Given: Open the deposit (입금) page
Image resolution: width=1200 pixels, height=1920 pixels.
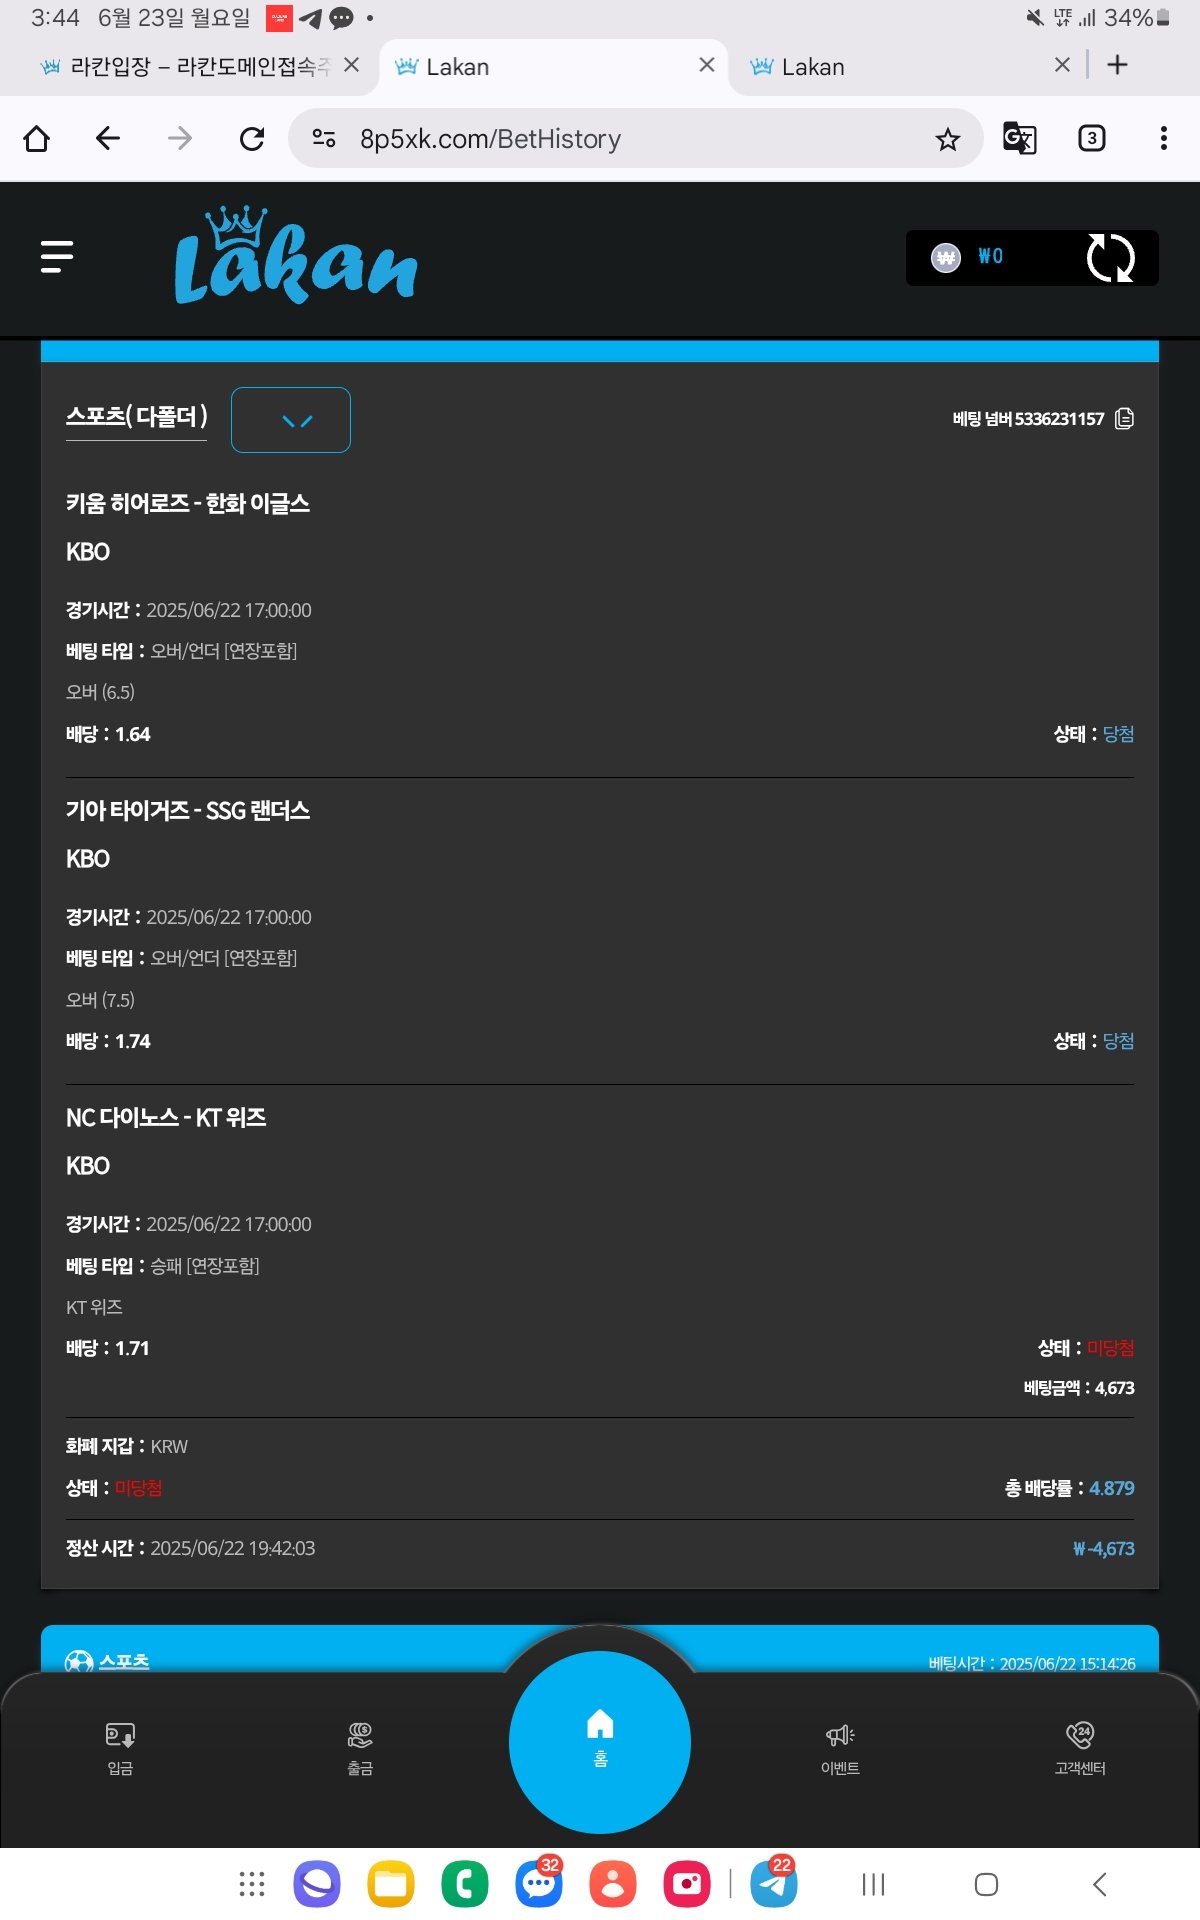Looking at the screenshot, I should coord(120,1746).
